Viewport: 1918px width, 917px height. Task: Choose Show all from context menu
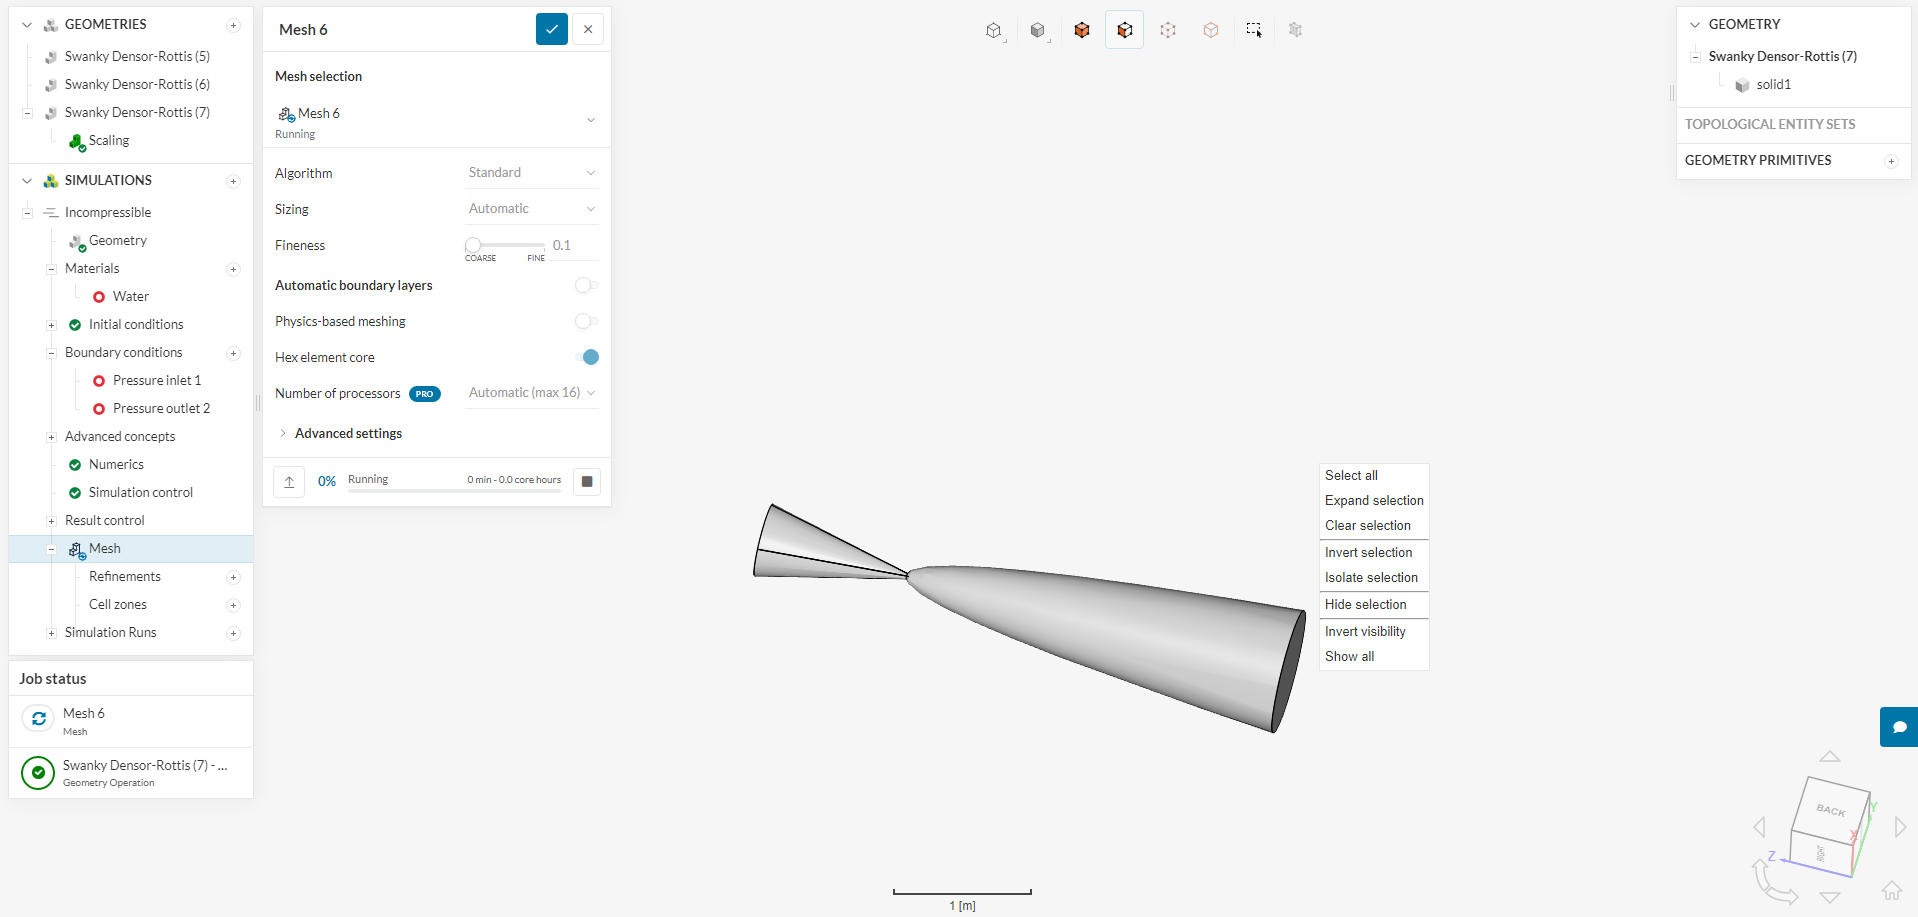pos(1374,657)
